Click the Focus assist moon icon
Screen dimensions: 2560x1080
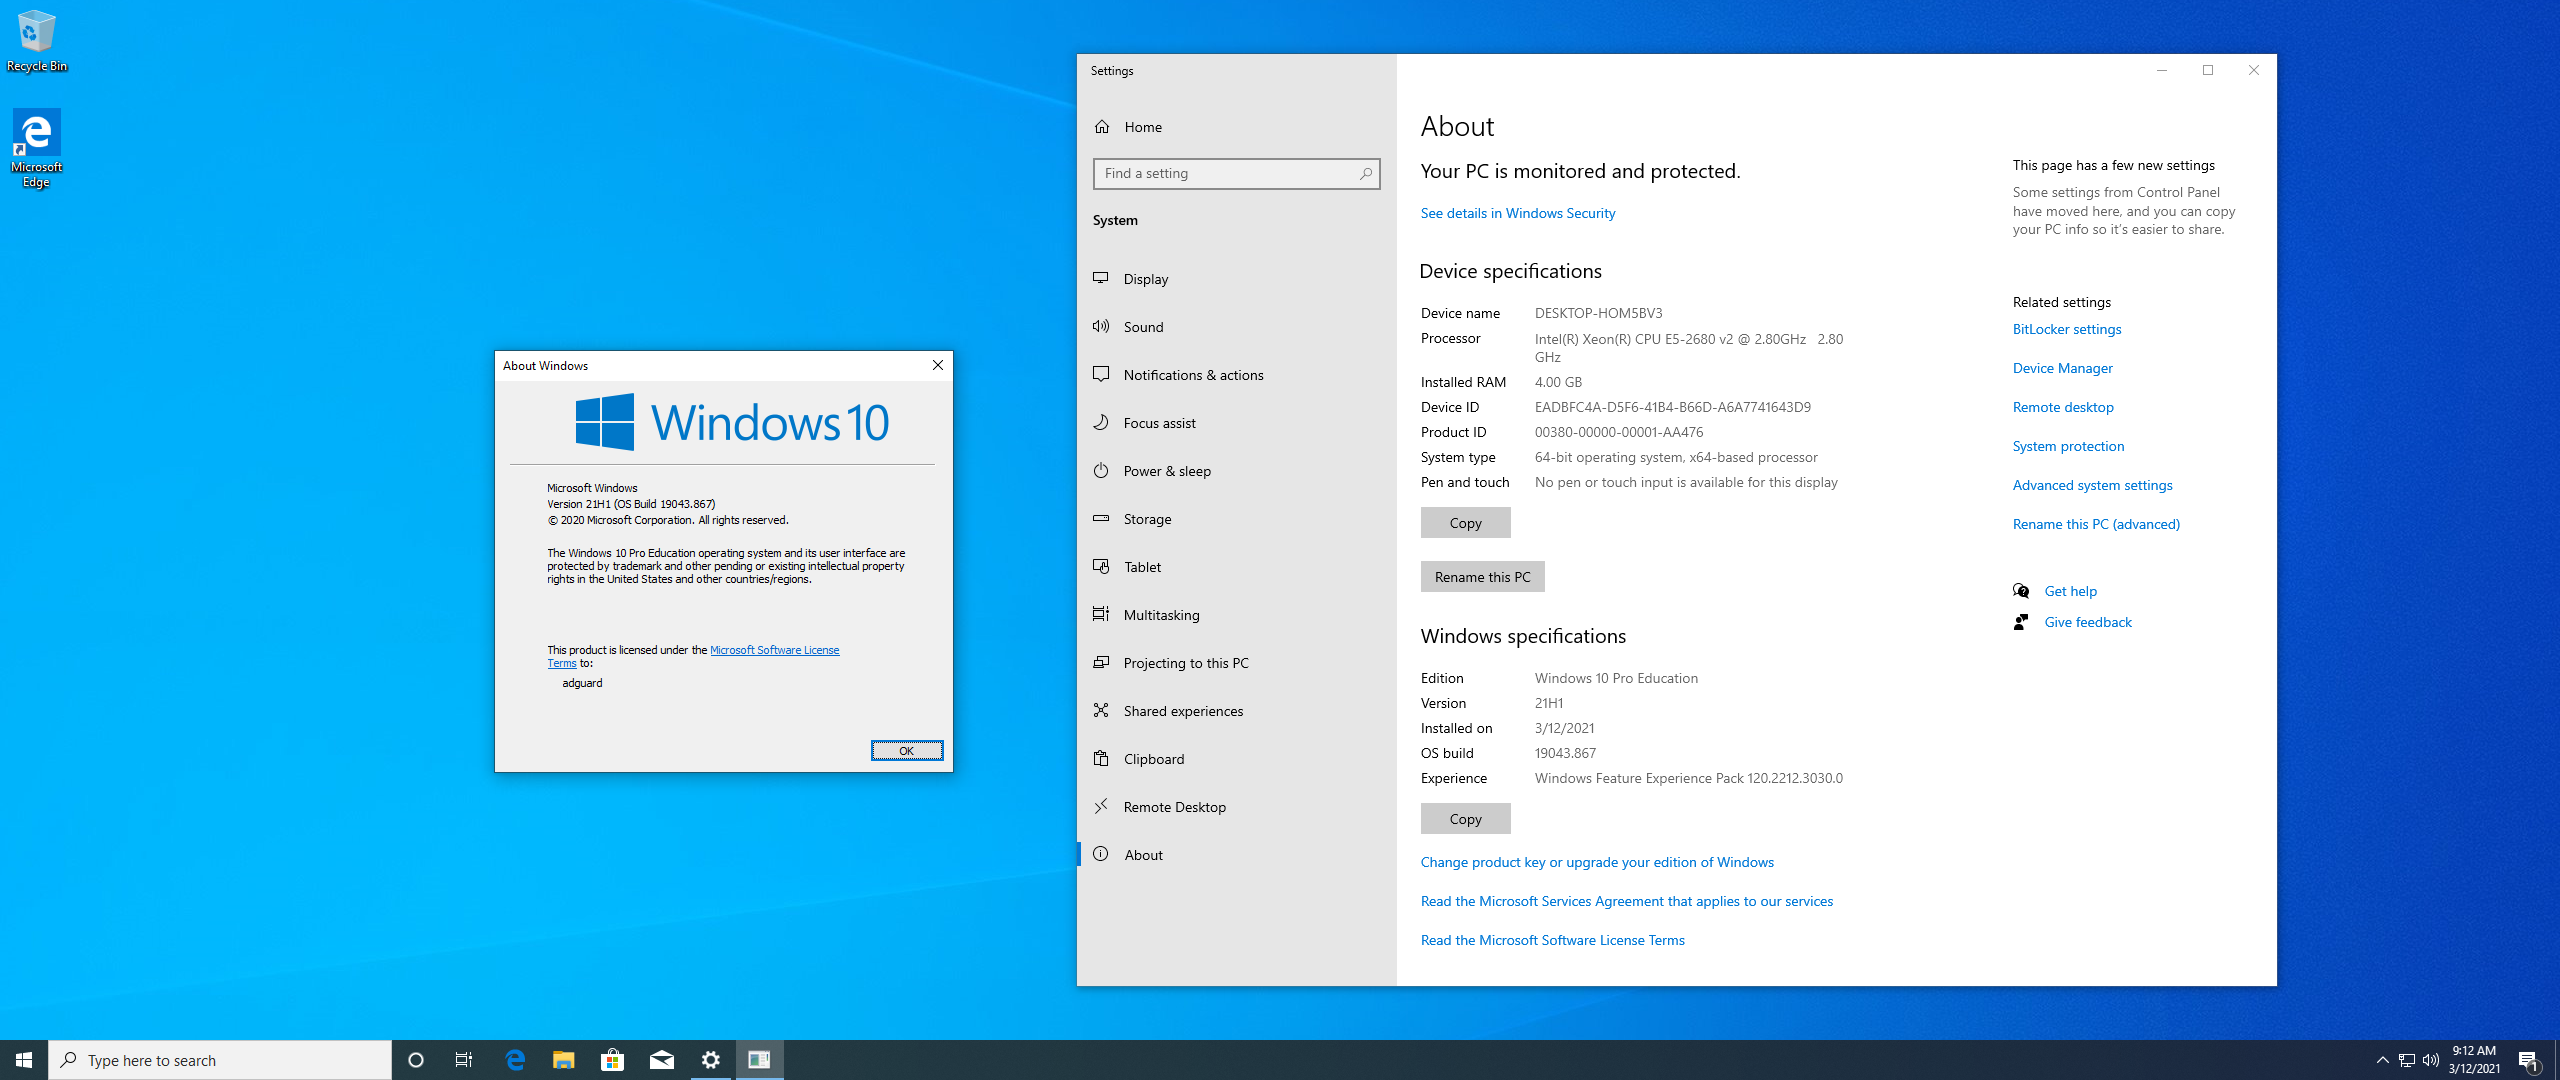[1101, 422]
